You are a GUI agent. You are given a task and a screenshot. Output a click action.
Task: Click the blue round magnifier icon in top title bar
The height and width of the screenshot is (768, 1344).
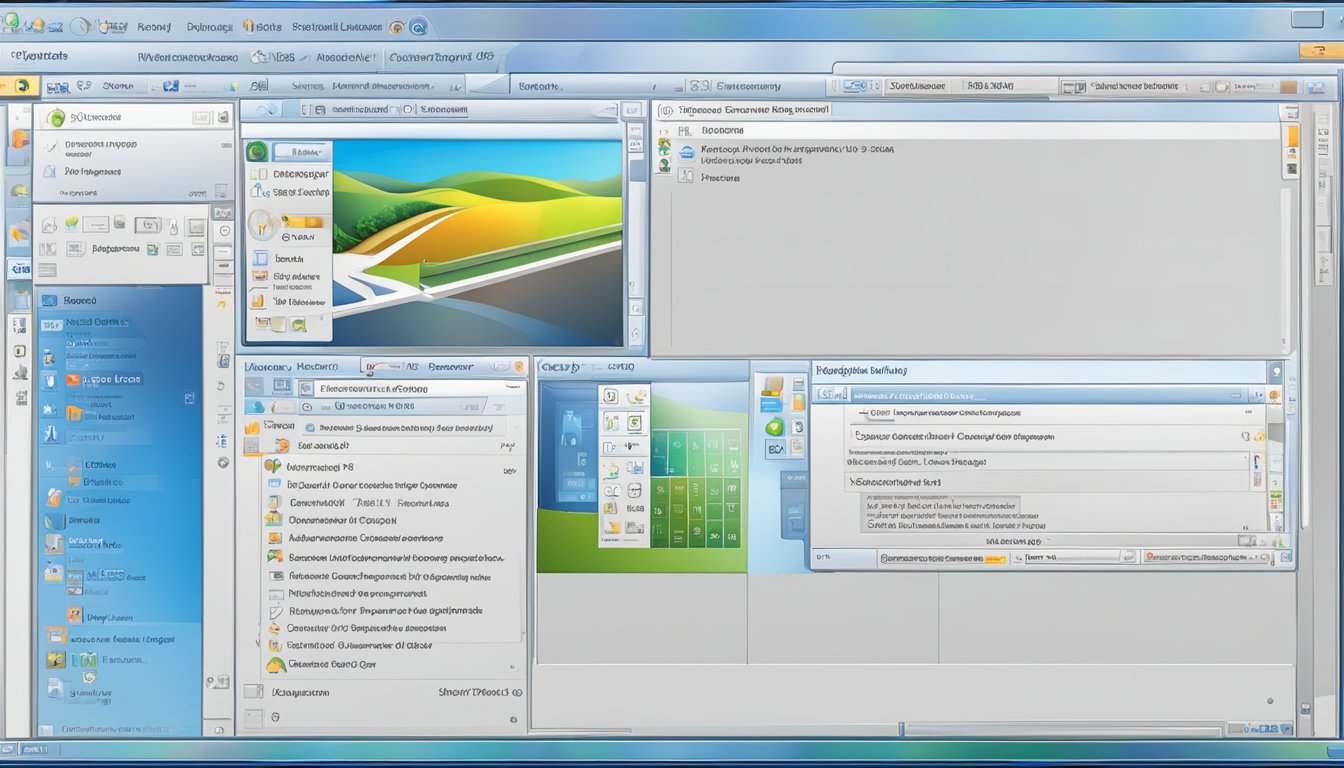click(x=417, y=27)
